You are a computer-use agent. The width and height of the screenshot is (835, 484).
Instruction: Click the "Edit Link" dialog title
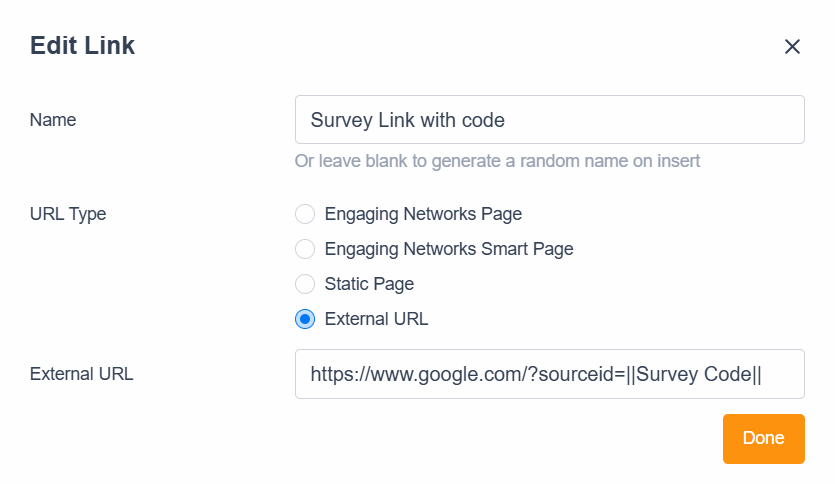(x=82, y=45)
